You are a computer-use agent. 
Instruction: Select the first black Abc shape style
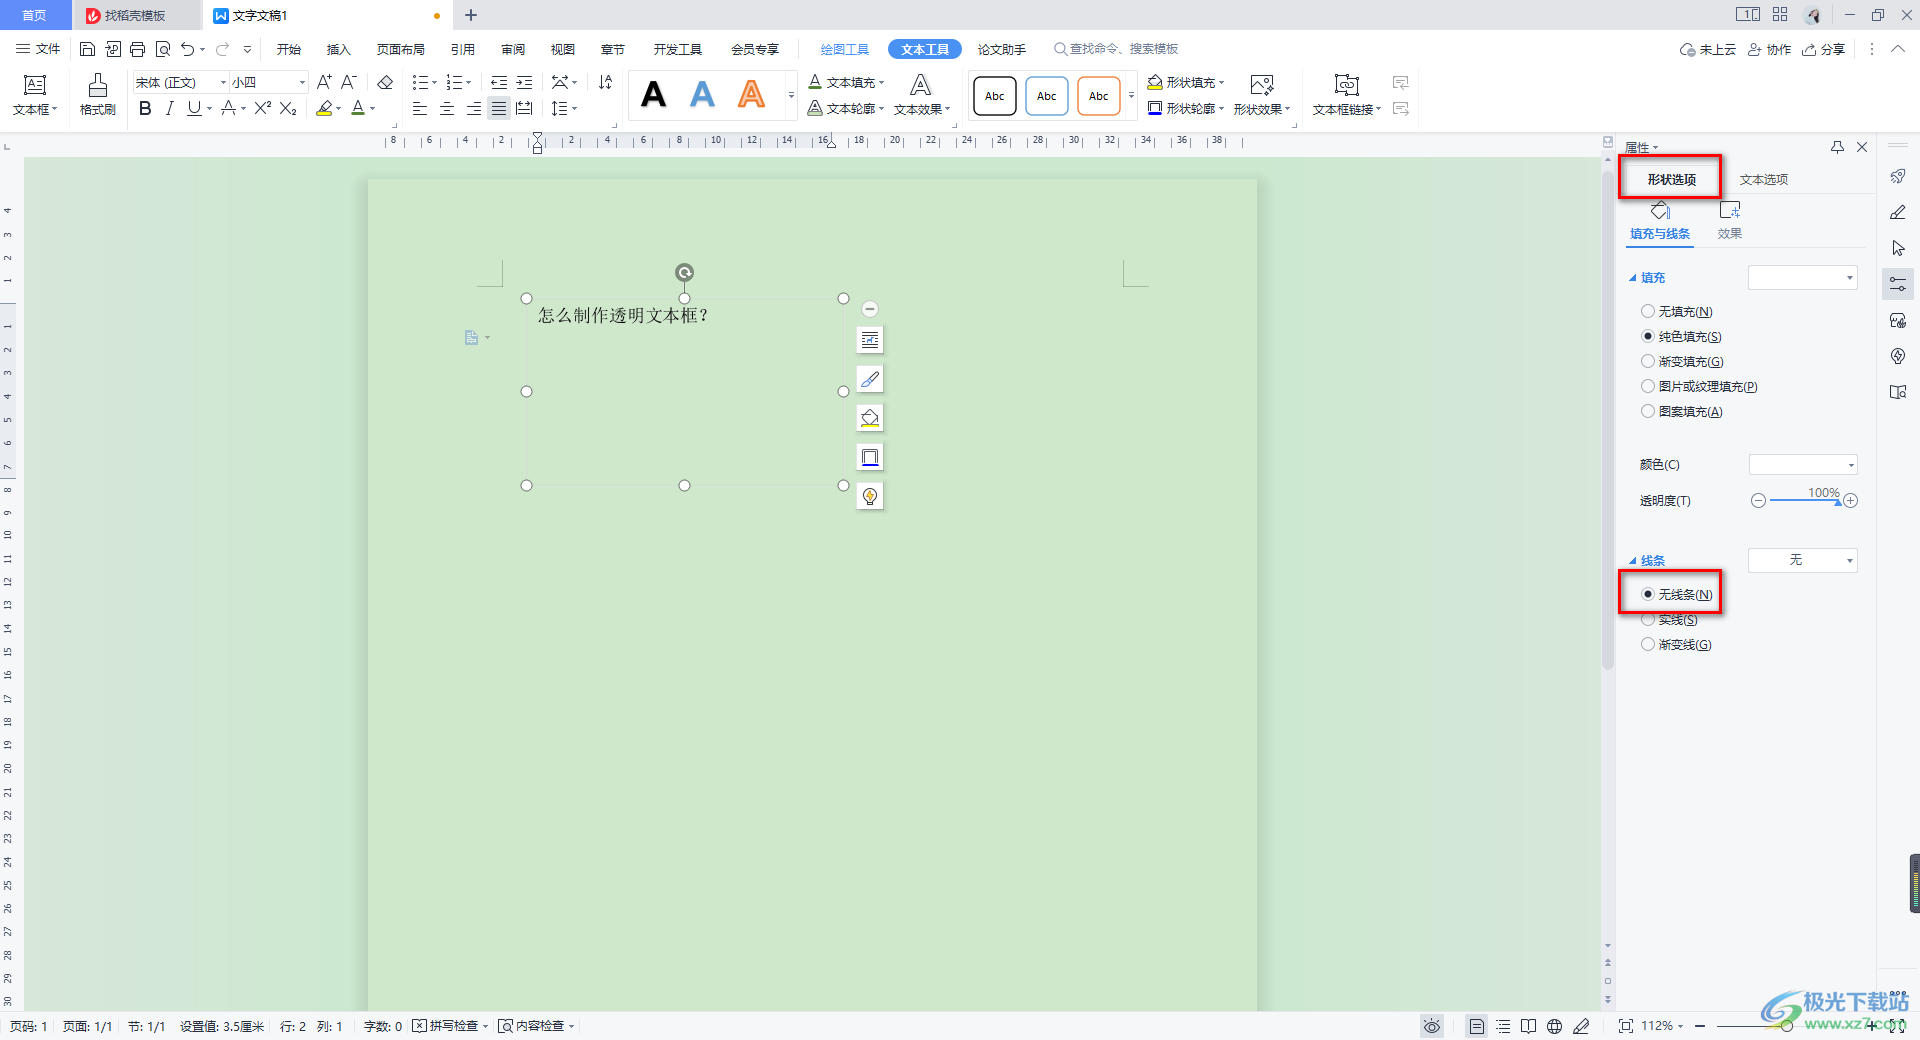click(995, 96)
